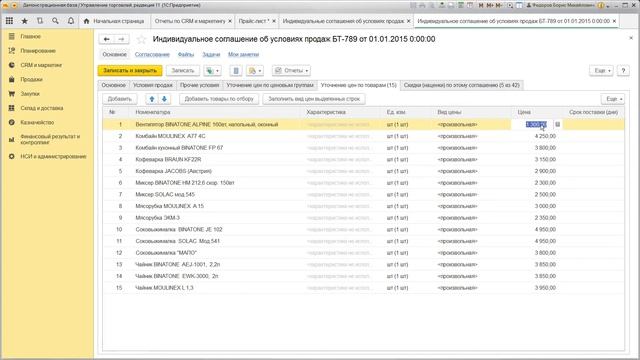Click the Казначейство sidebar icon
Screen dimensions: 640x360
[11, 122]
